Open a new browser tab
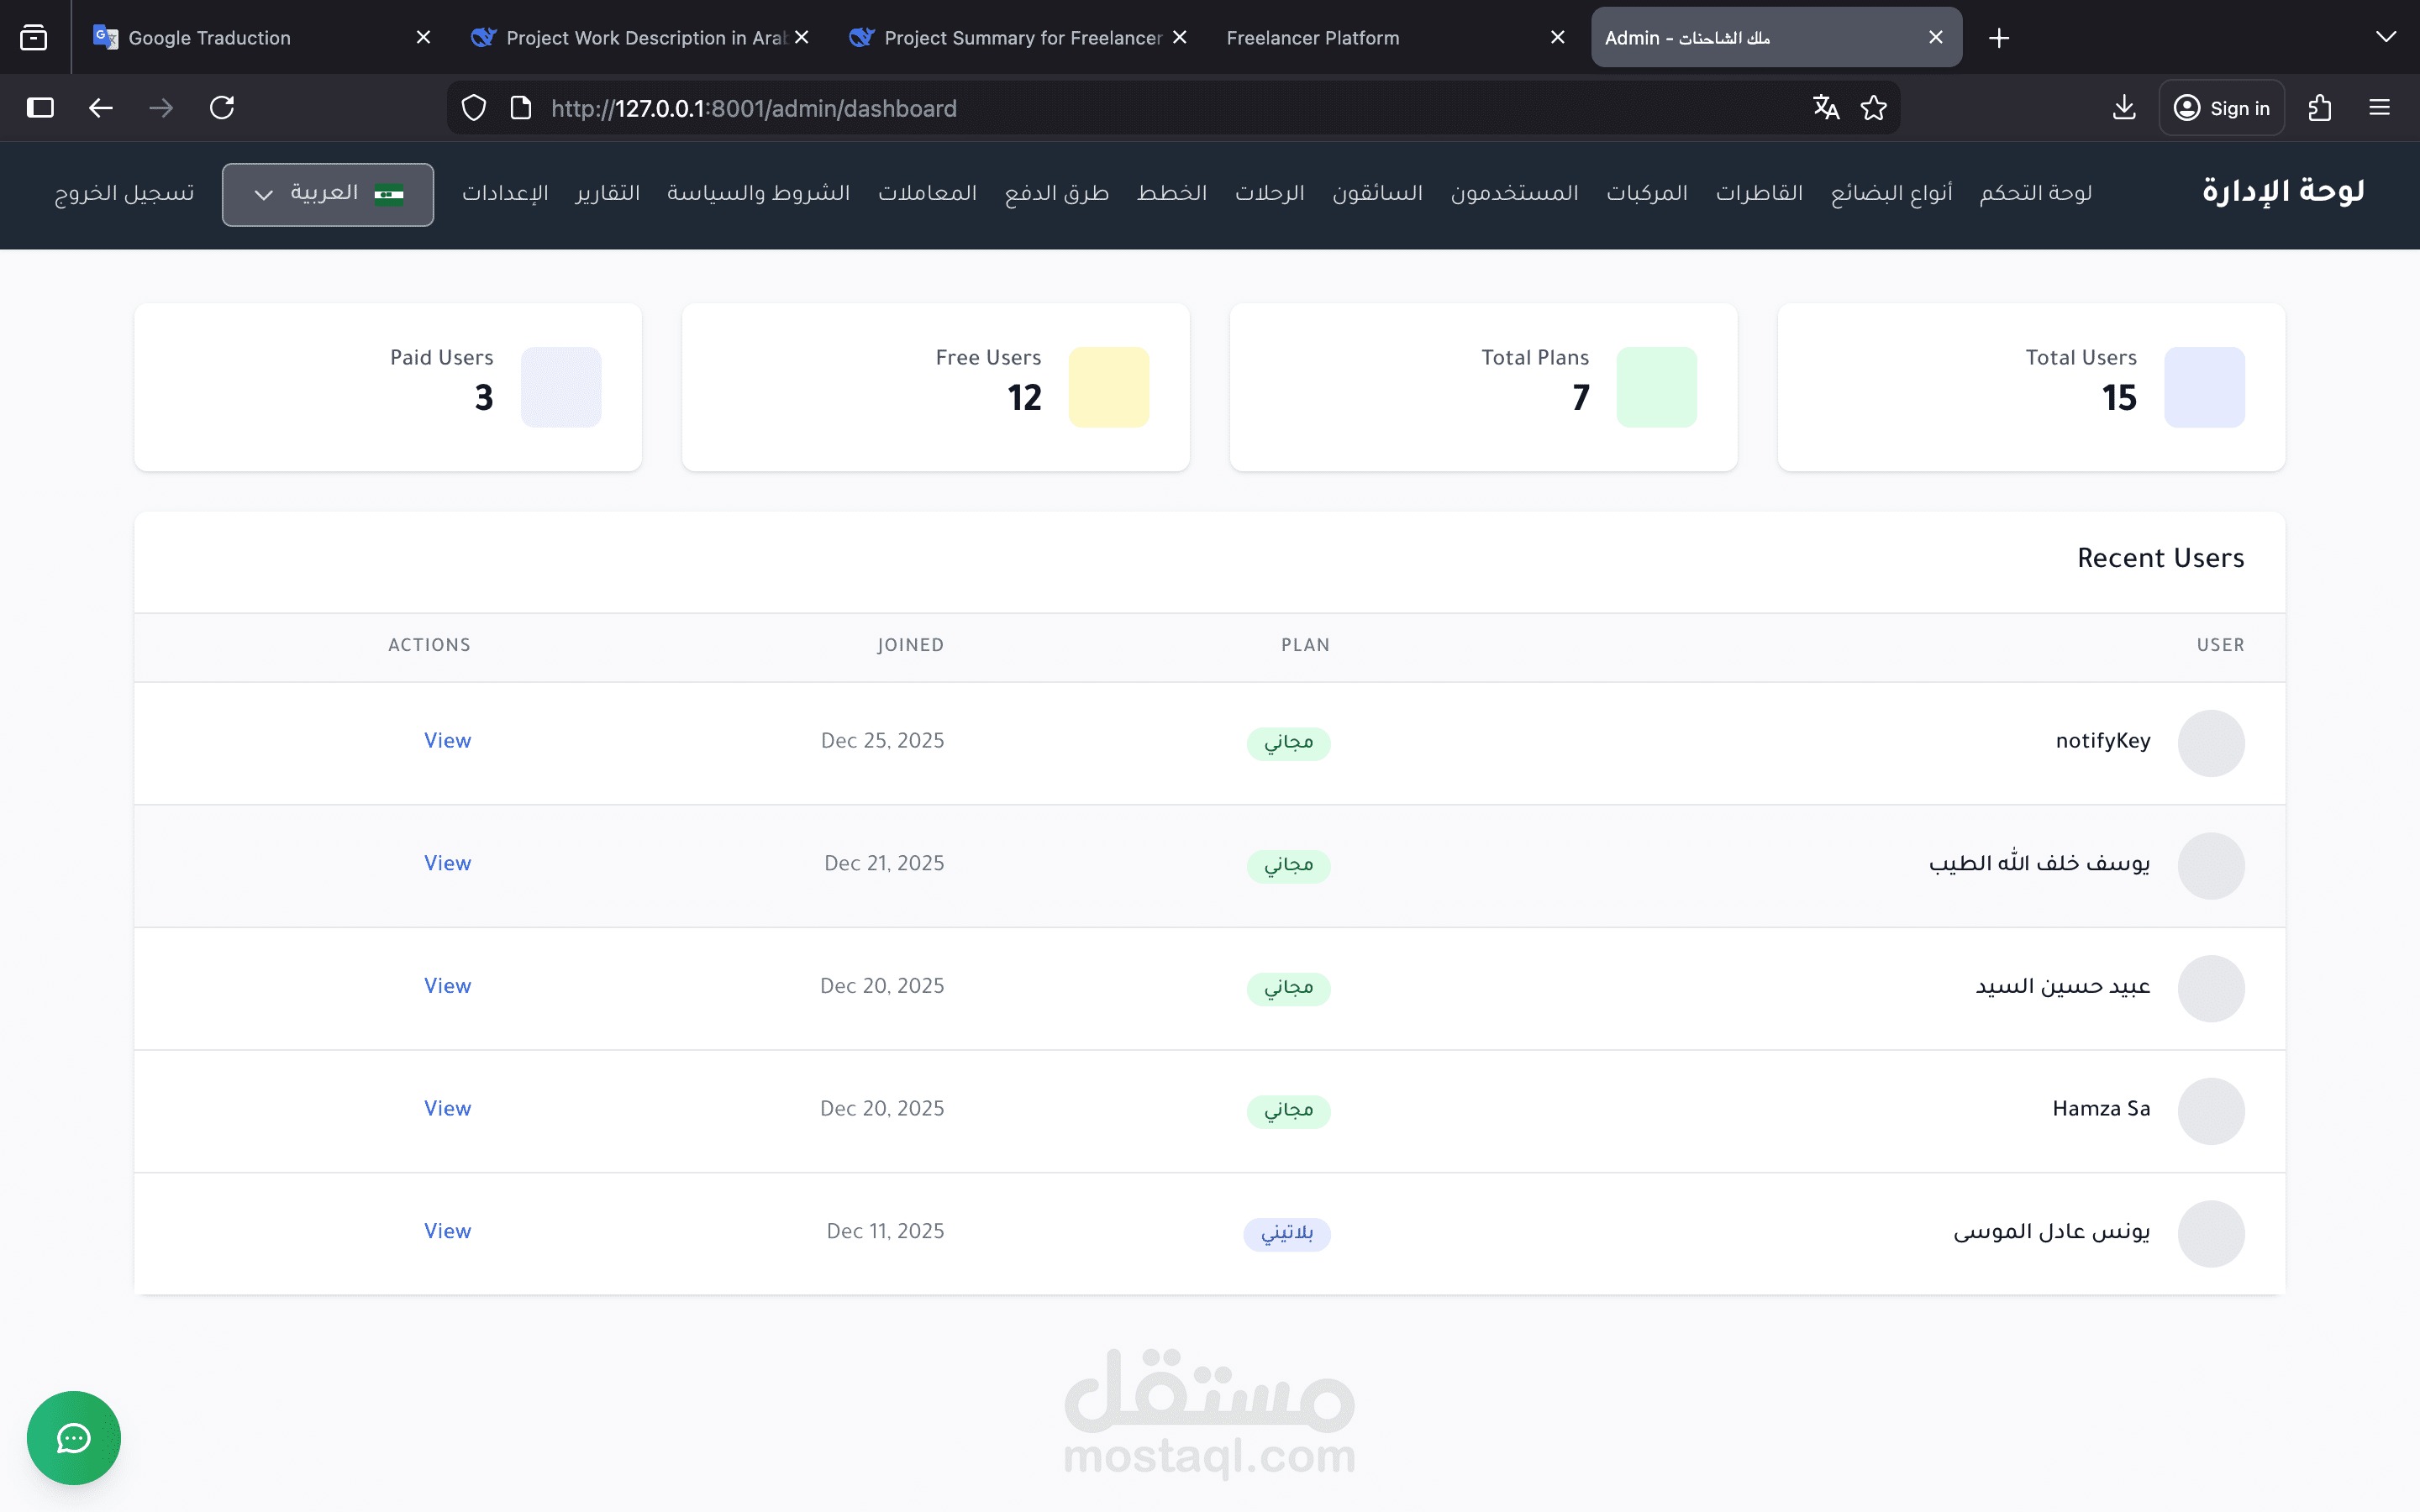2420x1512 pixels. [1998, 38]
